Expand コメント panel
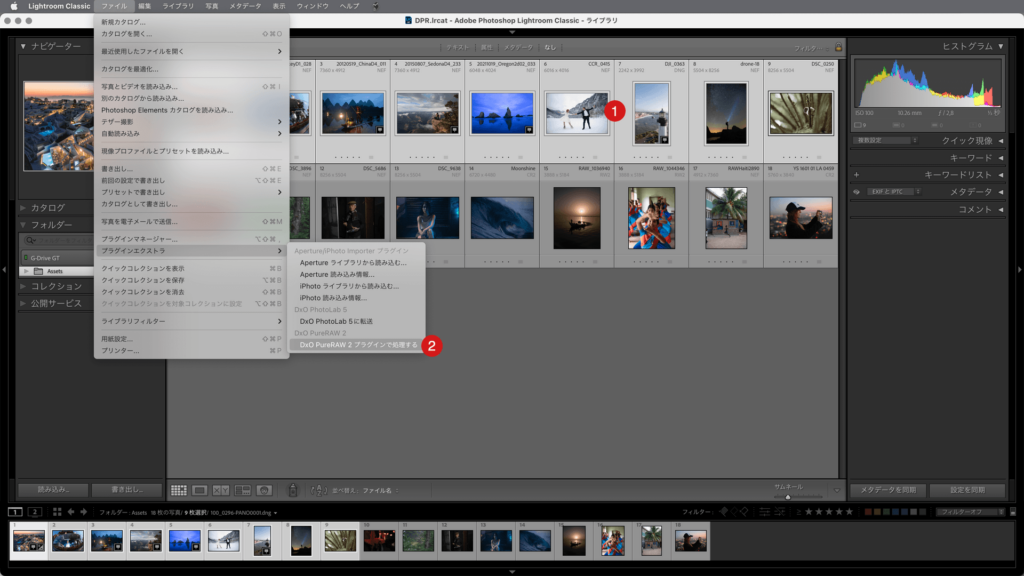The width and height of the screenshot is (1024, 576). (x=1000, y=209)
